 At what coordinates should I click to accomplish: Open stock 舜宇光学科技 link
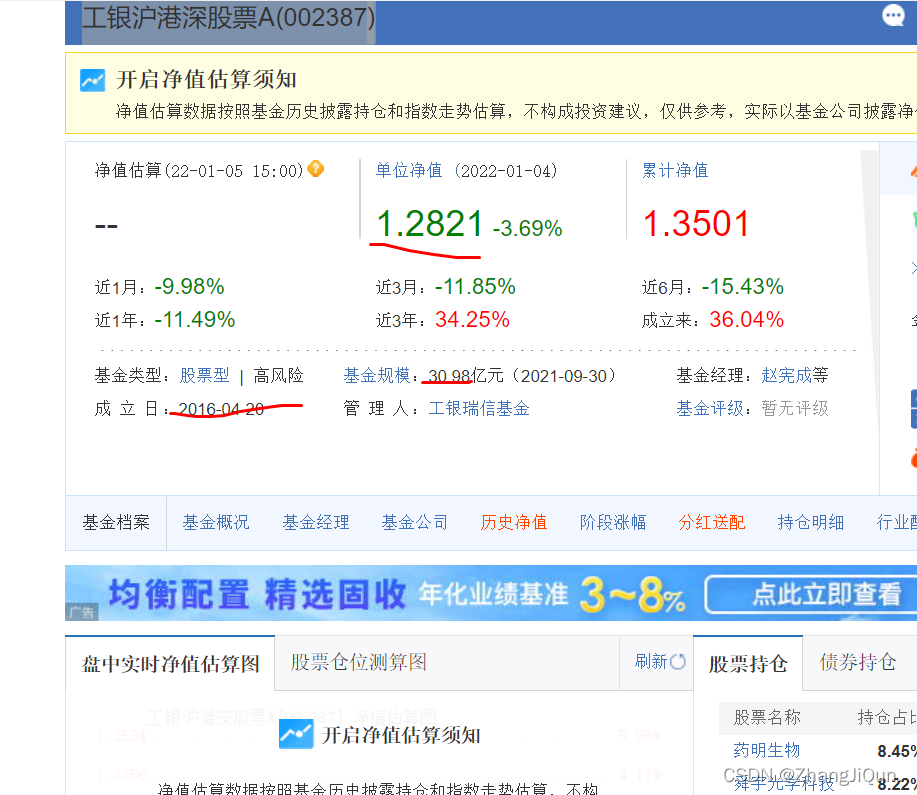coord(784,783)
